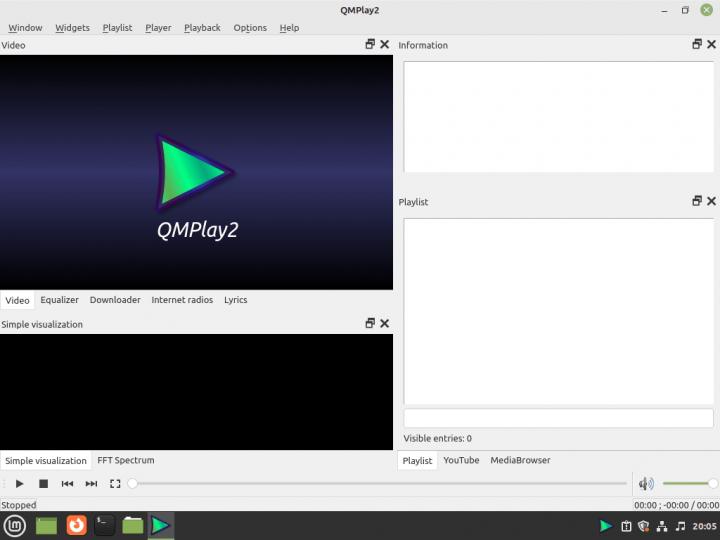This screenshot has height=540, width=720.
Task: Click the playlist filter input field
Action: click(x=558, y=418)
